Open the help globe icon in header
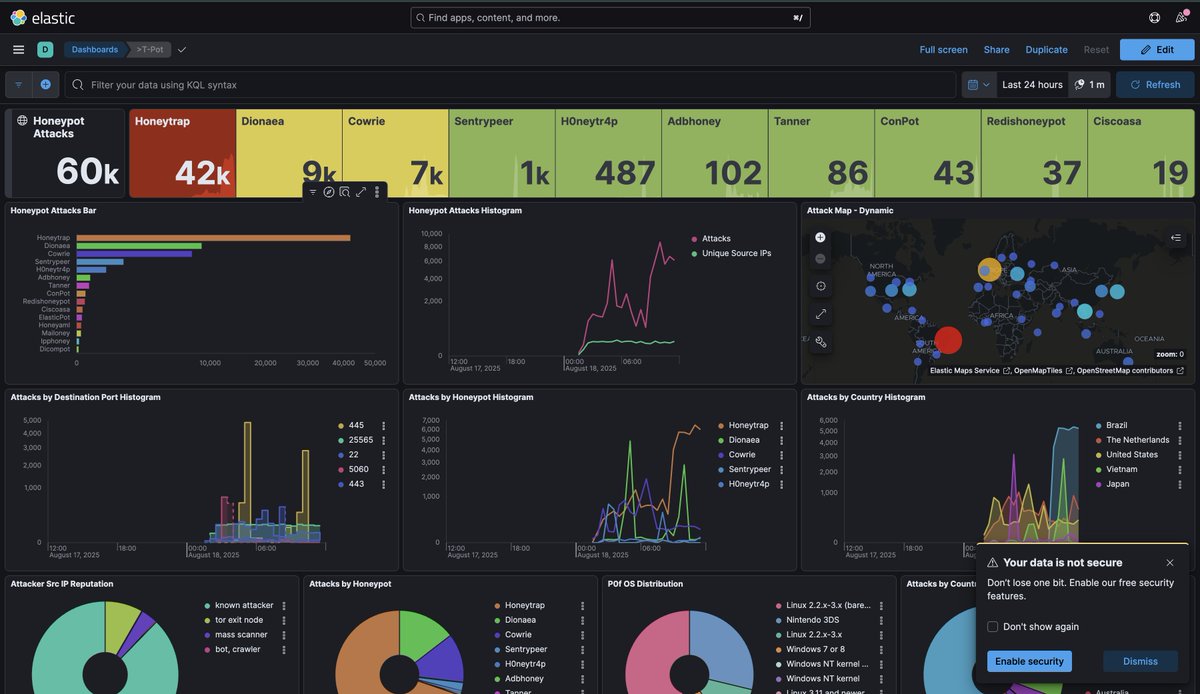Viewport: 1200px width, 694px height. coord(1155,17)
